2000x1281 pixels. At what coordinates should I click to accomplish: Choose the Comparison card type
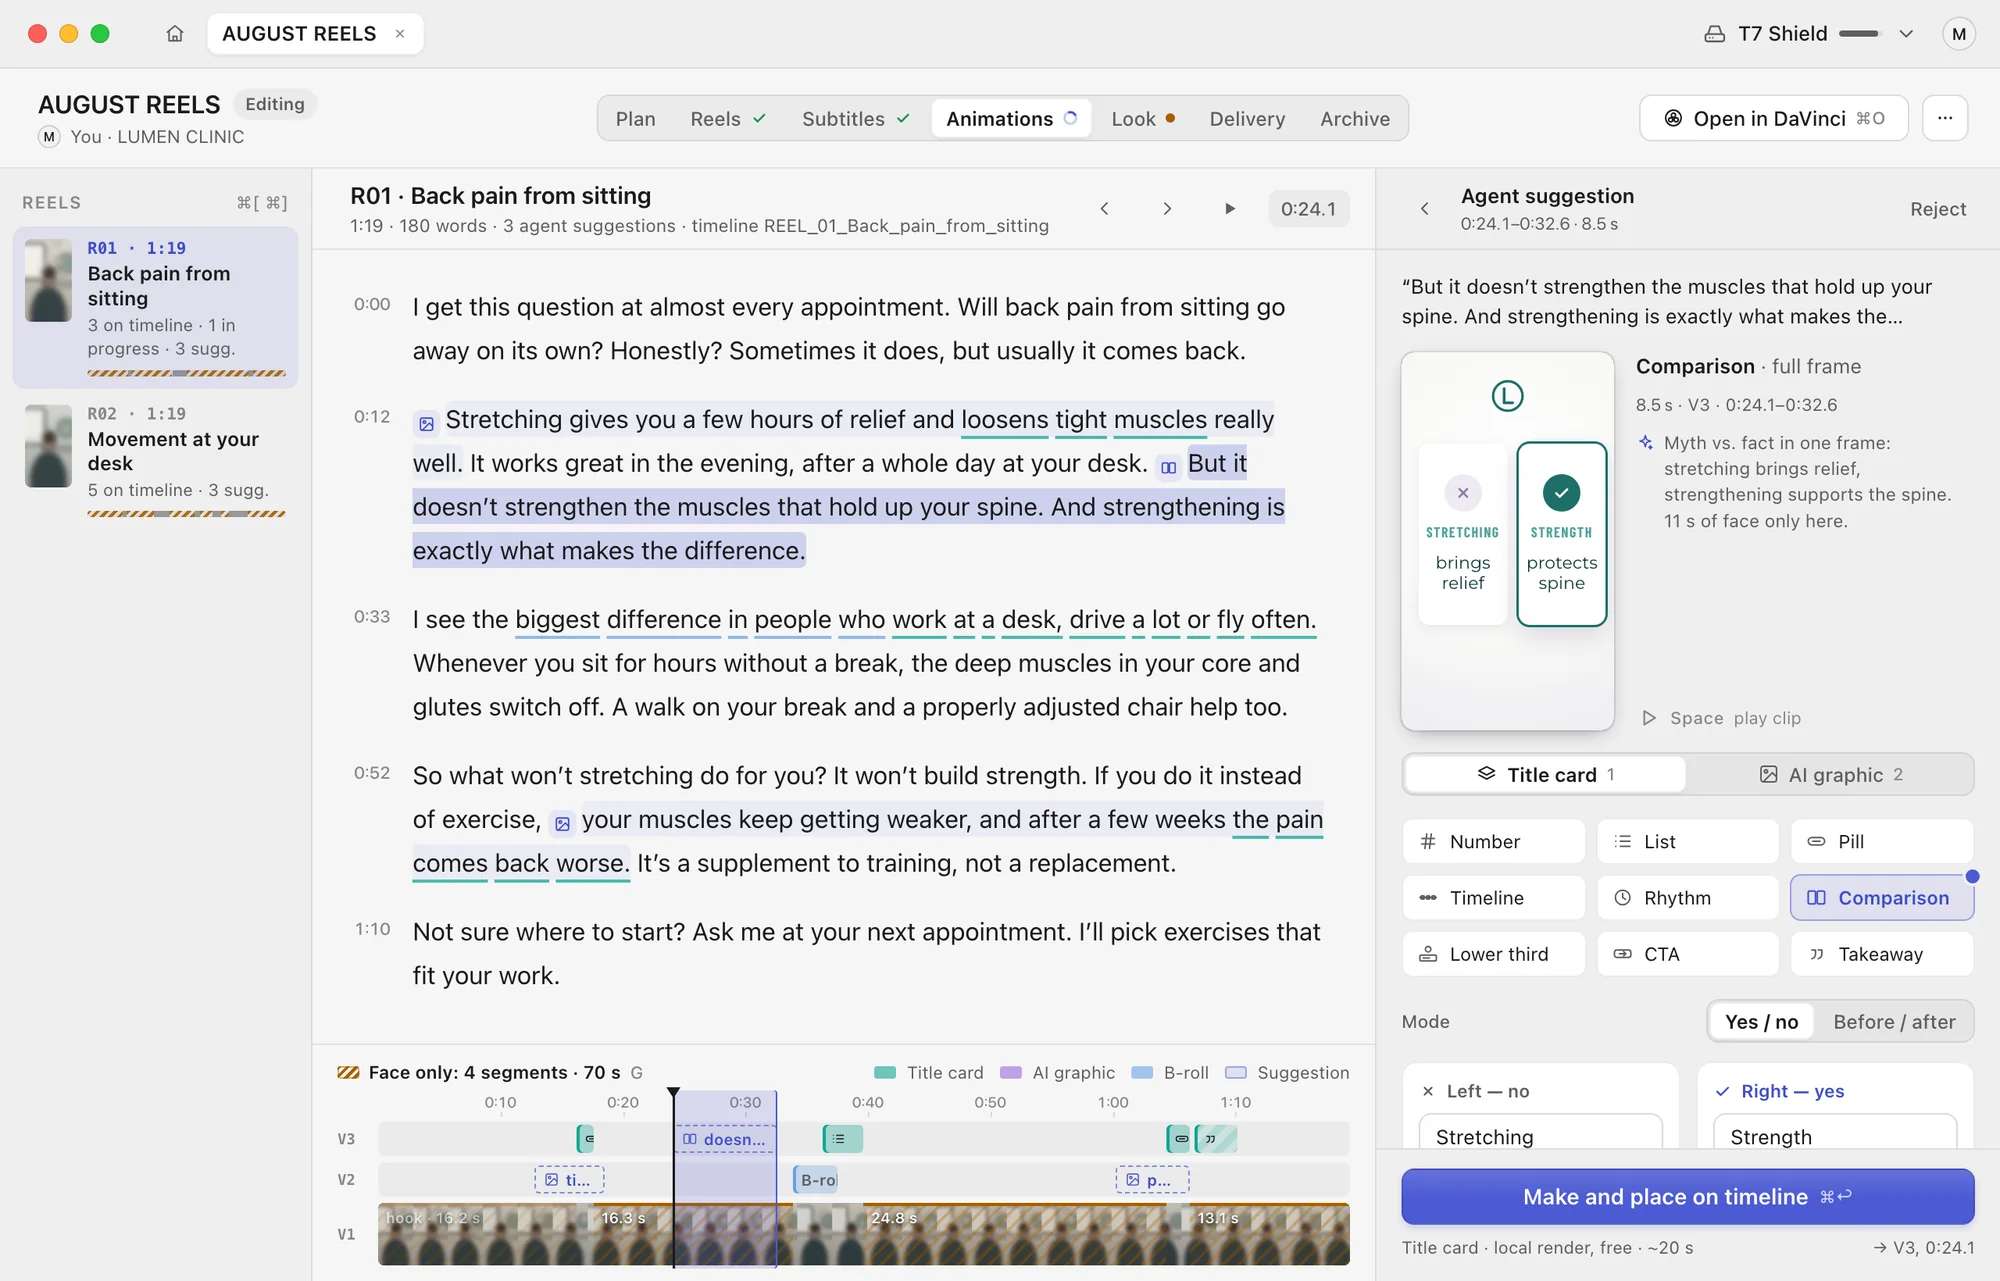click(1881, 898)
